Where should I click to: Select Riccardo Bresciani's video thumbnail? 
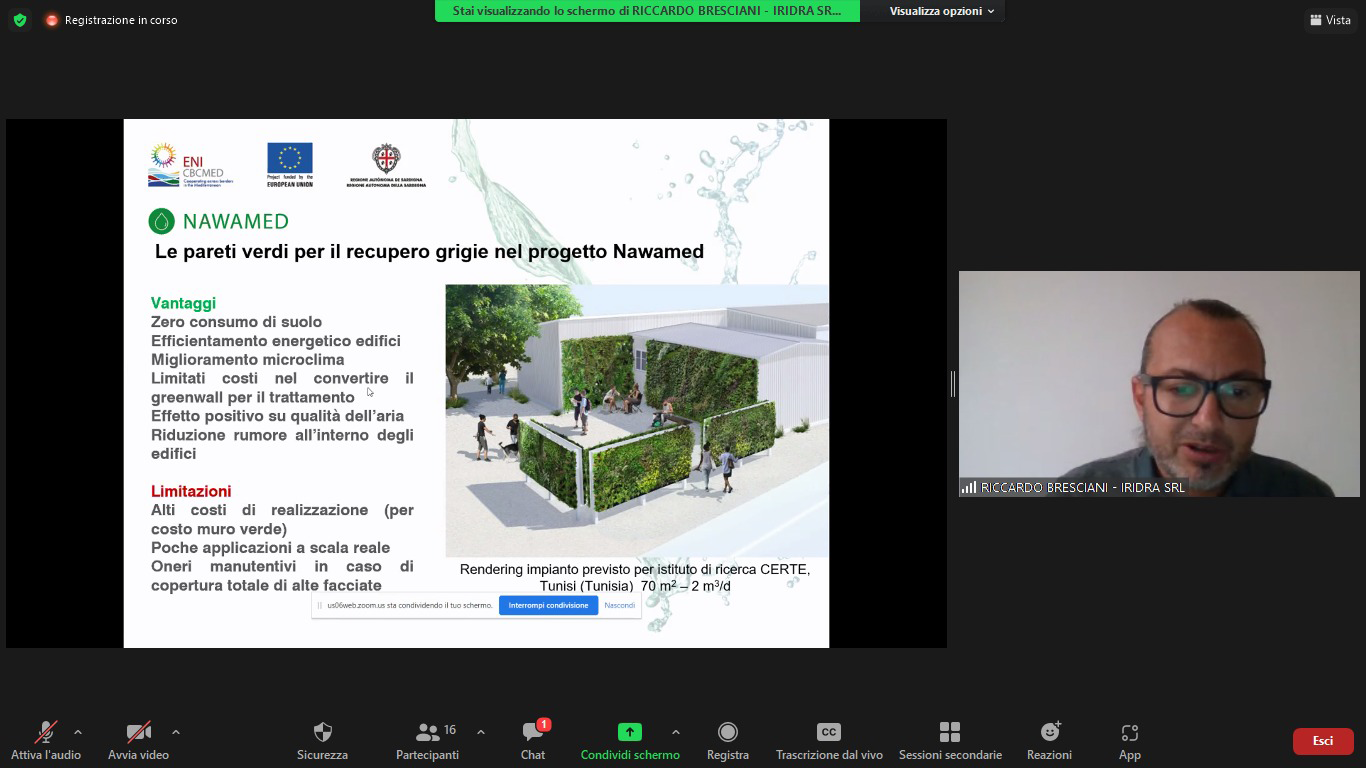pyautogui.click(x=1159, y=384)
